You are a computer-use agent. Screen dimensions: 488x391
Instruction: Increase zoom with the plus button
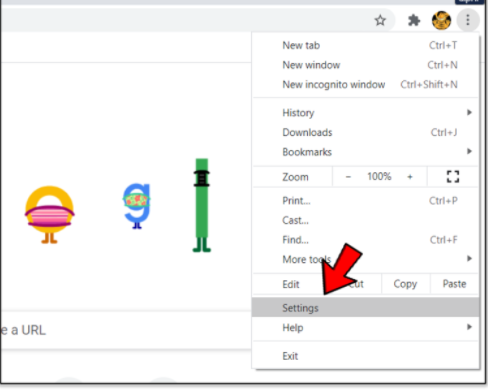coord(410,177)
